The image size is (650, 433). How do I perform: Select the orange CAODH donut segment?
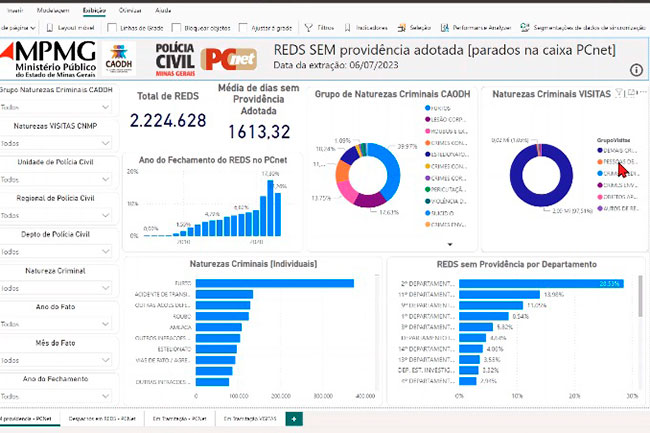pos(342,171)
